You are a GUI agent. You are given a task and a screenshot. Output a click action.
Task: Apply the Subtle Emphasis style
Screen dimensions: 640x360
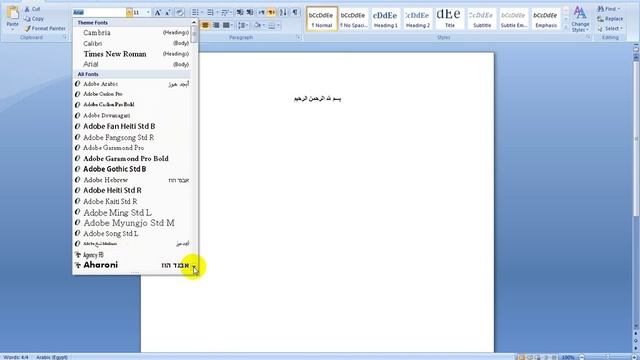(x=513, y=19)
